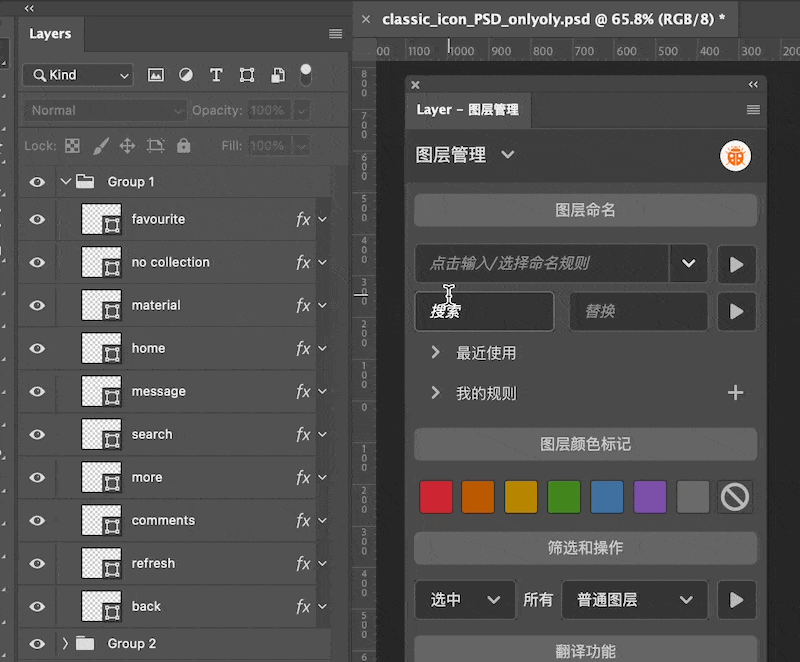The height and width of the screenshot is (662, 800).
Task: Collapse the Group 1 folder
Action: [x=65, y=181]
